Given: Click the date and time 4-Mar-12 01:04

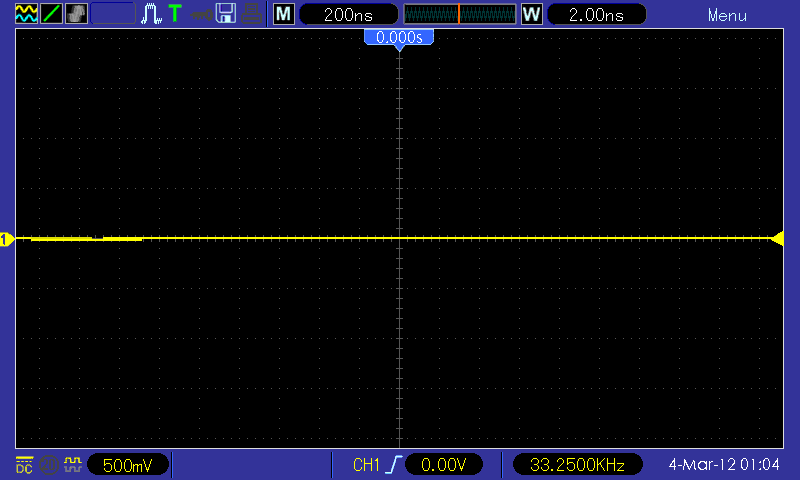Looking at the screenshot, I should pos(724,465).
